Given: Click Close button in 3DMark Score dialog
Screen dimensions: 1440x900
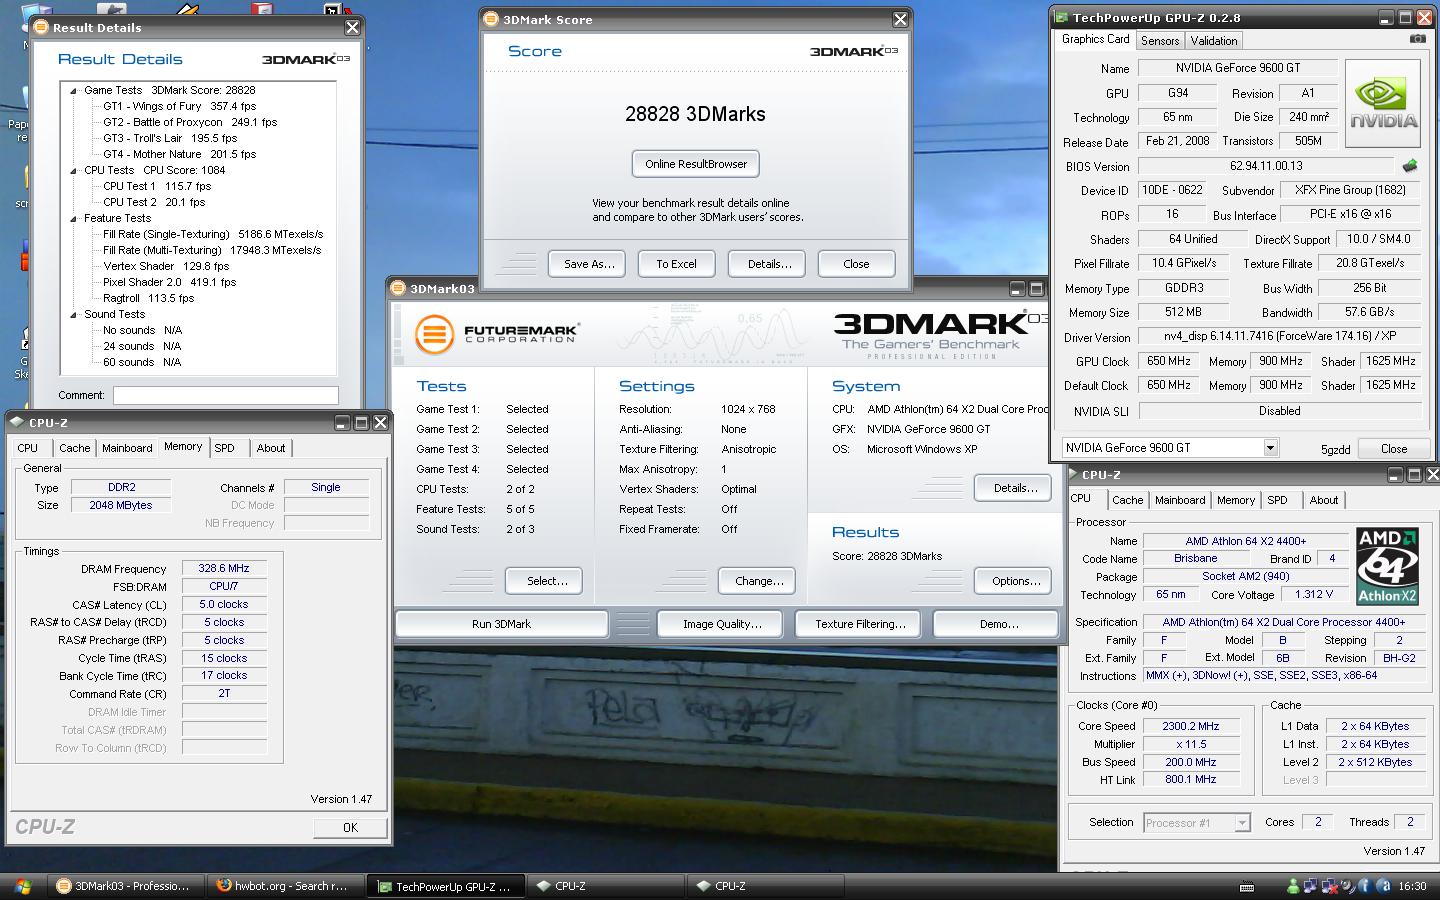Looking at the screenshot, I should coord(856,264).
